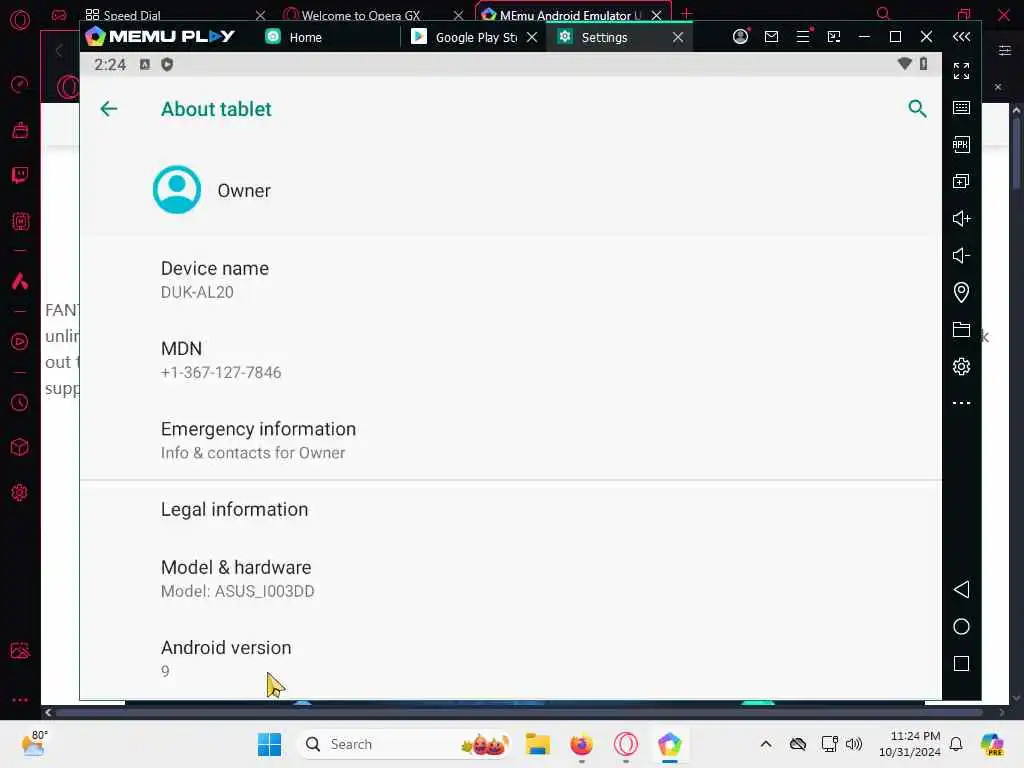1024x768 pixels.
Task: Open the MEmu key mapping keyboard icon
Action: pyautogui.click(x=961, y=108)
